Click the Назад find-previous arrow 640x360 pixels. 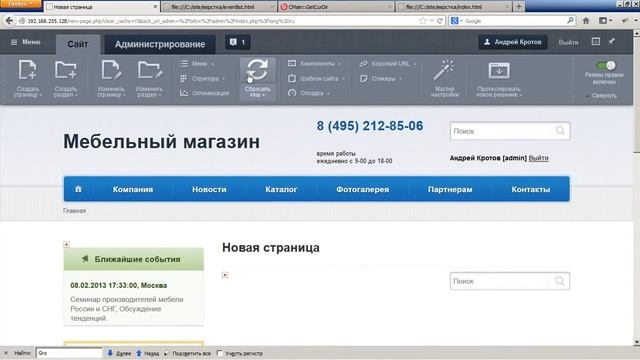coord(139,353)
